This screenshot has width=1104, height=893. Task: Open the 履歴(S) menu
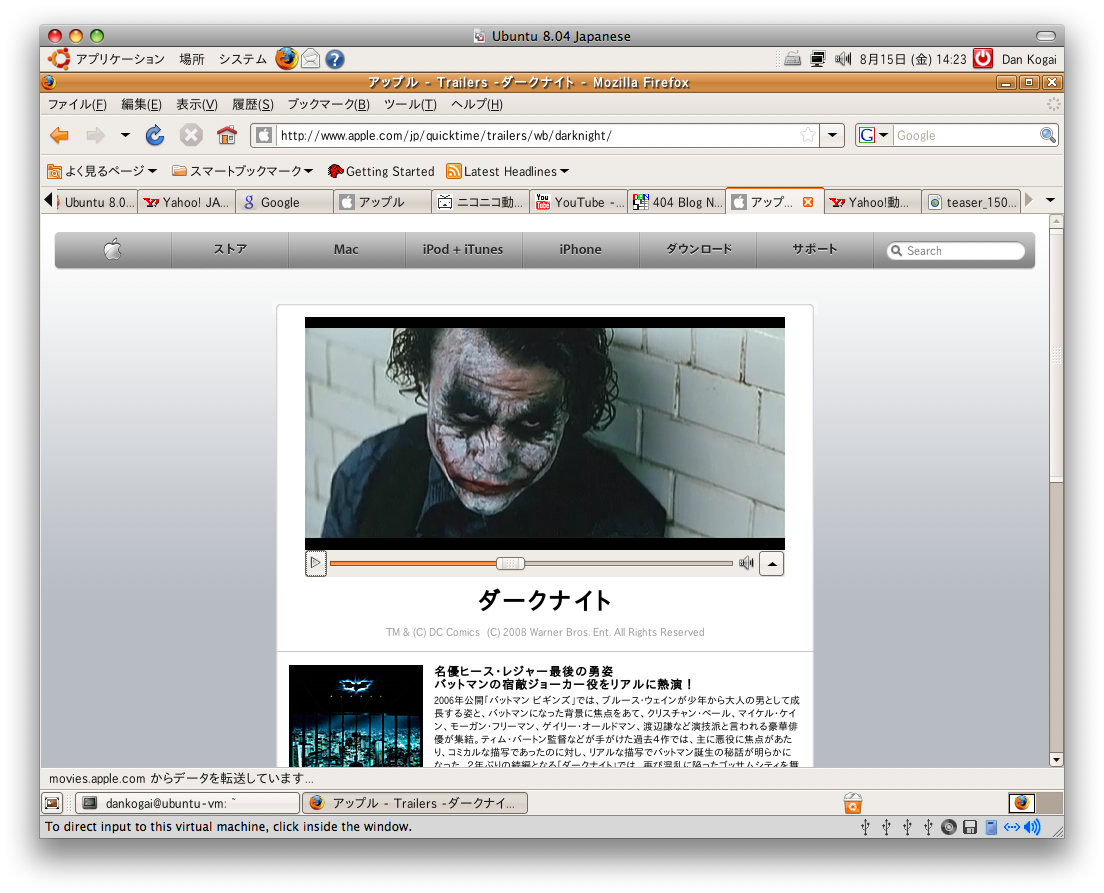click(252, 104)
